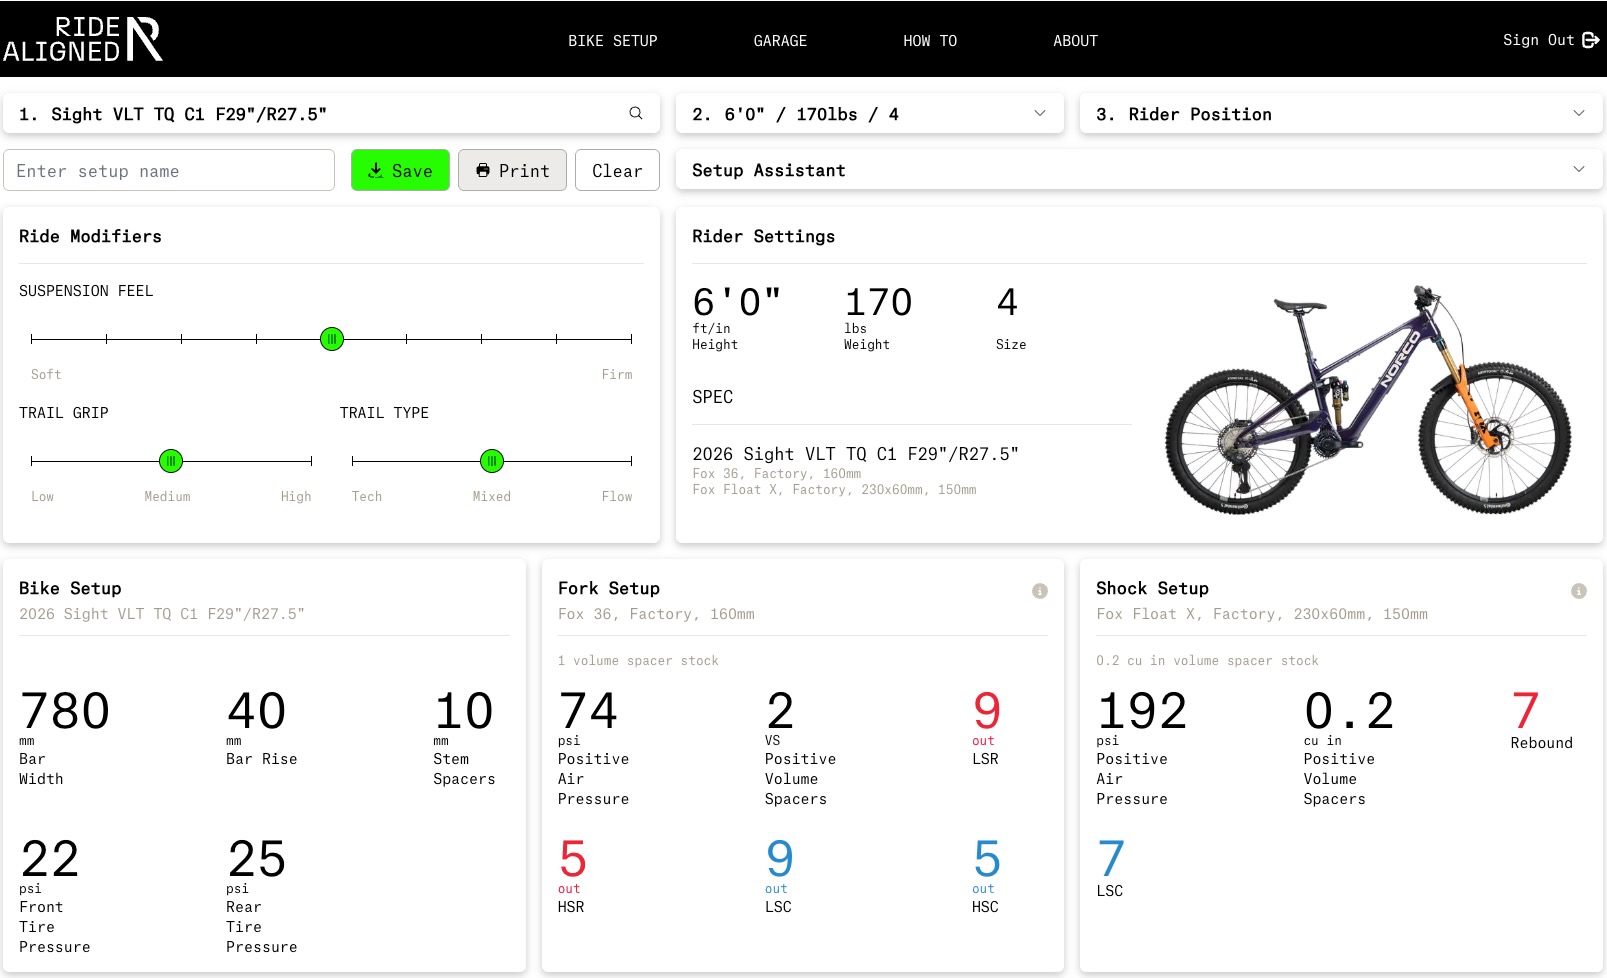The width and height of the screenshot is (1607, 978).
Task: Click the 10 stem spacers value
Action: 464,711
